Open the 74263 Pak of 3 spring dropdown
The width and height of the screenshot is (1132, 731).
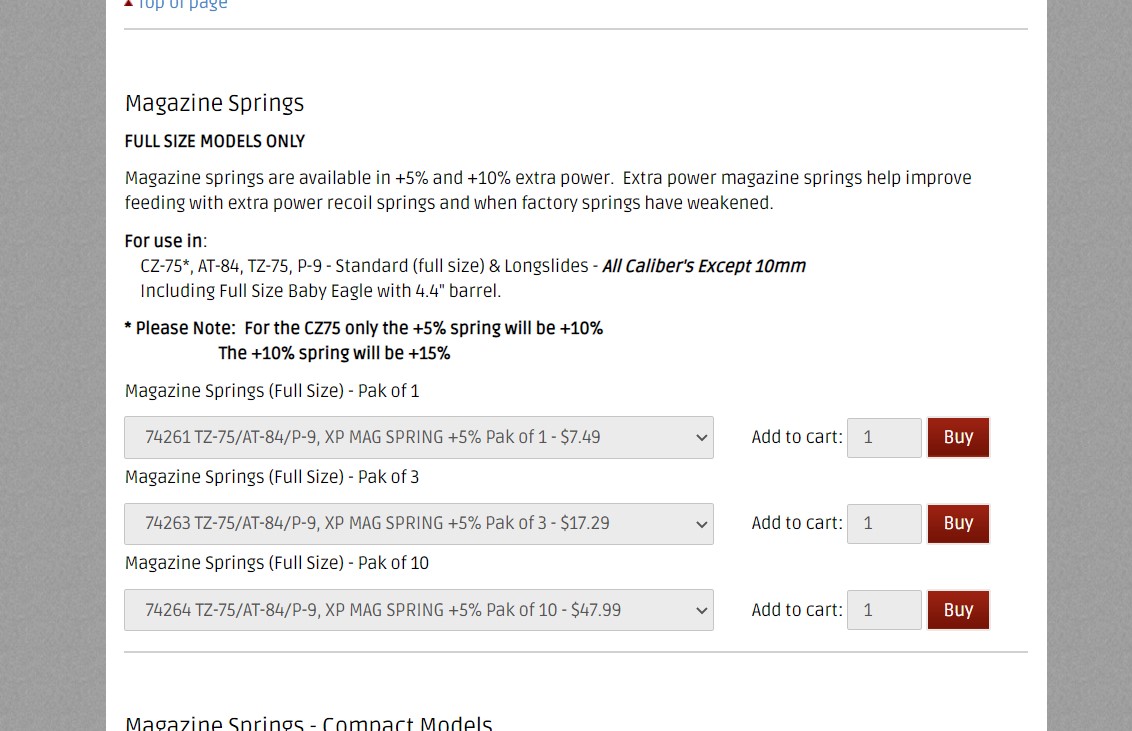419,524
